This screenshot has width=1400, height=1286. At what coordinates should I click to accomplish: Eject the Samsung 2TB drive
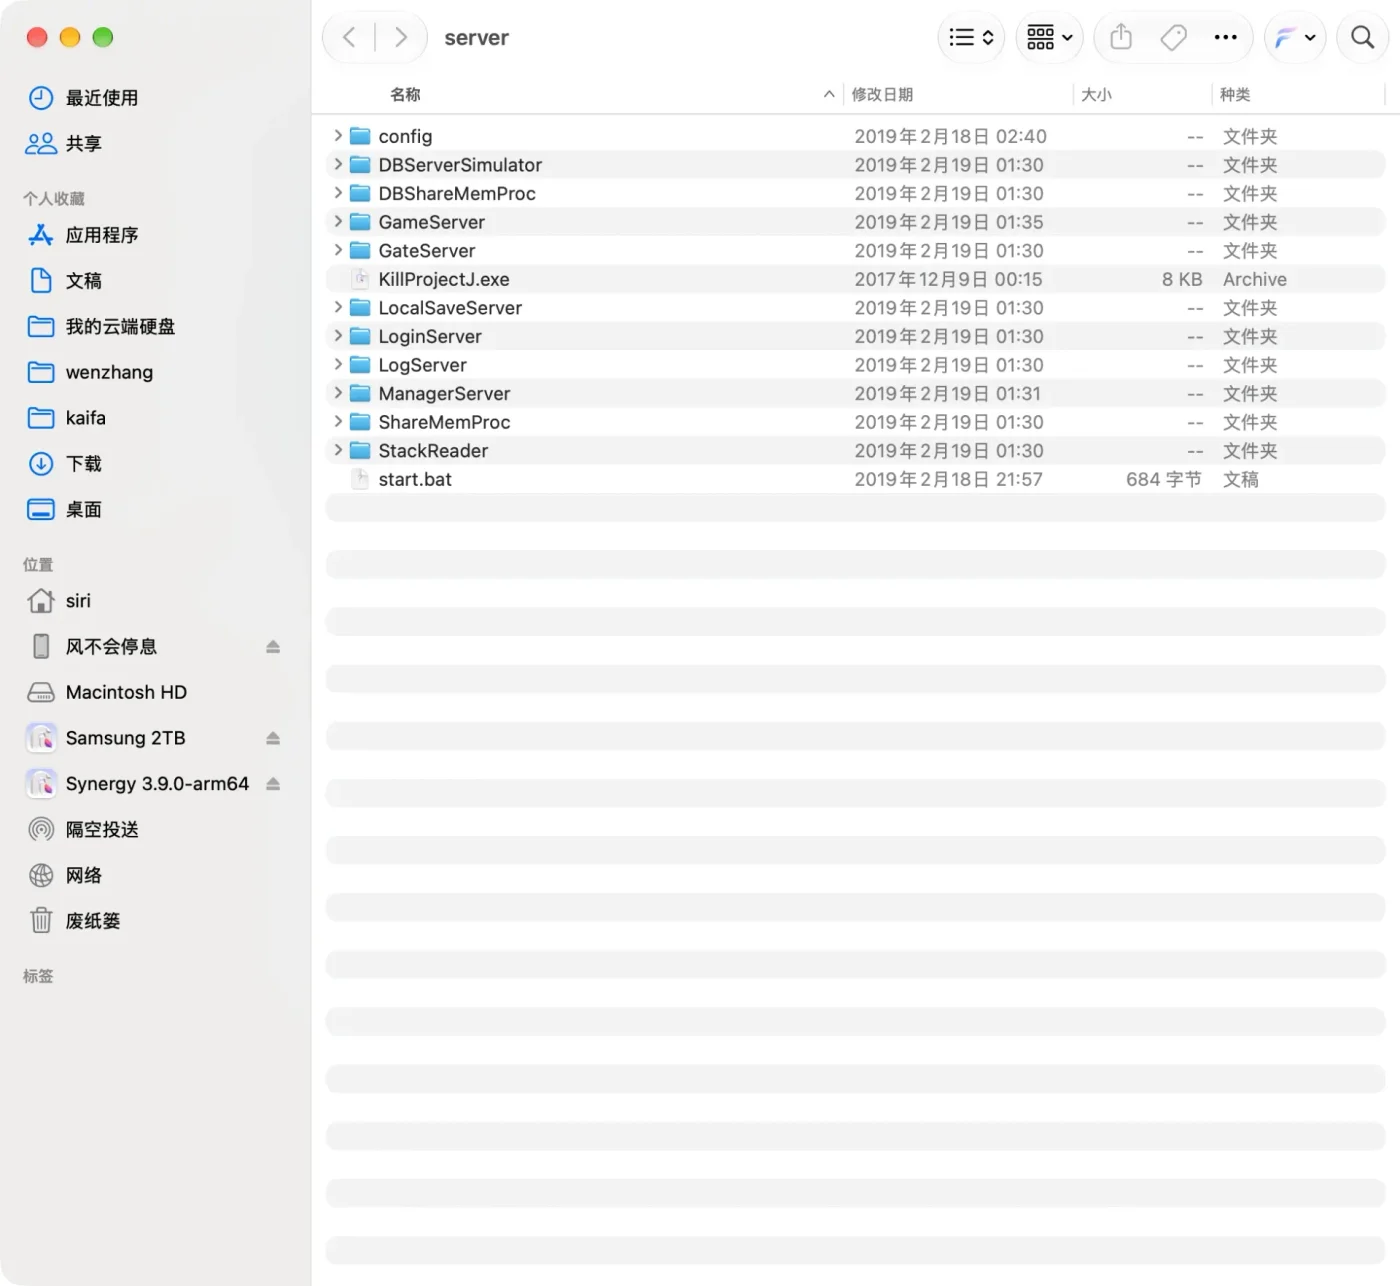click(x=273, y=738)
